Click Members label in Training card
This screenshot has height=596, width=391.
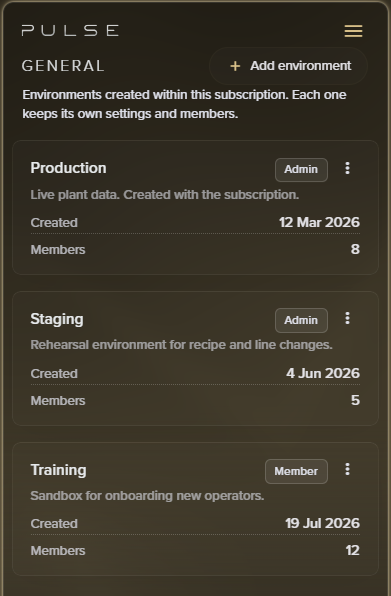pos(58,551)
